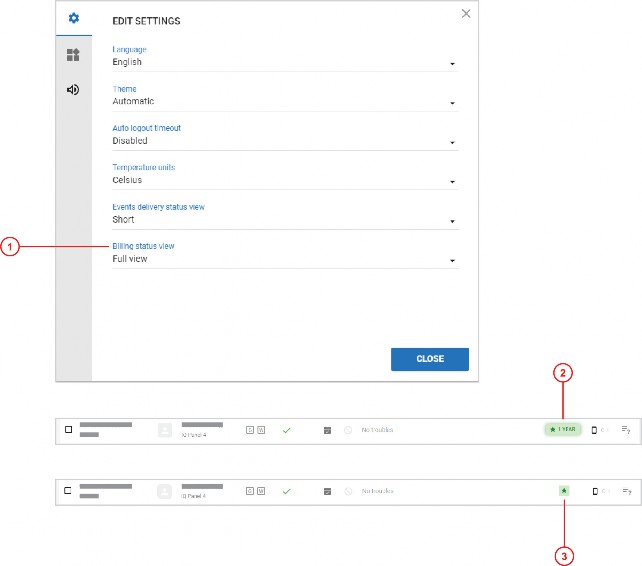Click the crossed-circle icon in the star-only badge row
This screenshot has height=566, width=642.
point(348,491)
